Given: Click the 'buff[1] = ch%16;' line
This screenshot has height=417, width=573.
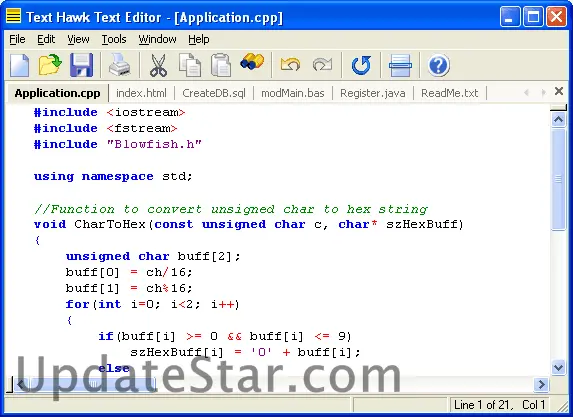Looking at the screenshot, I should [x=129, y=288].
